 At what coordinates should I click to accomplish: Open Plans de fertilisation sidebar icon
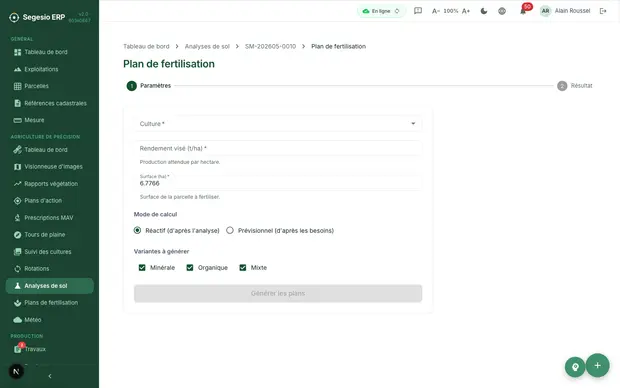pyautogui.click(x=17, y=303)
